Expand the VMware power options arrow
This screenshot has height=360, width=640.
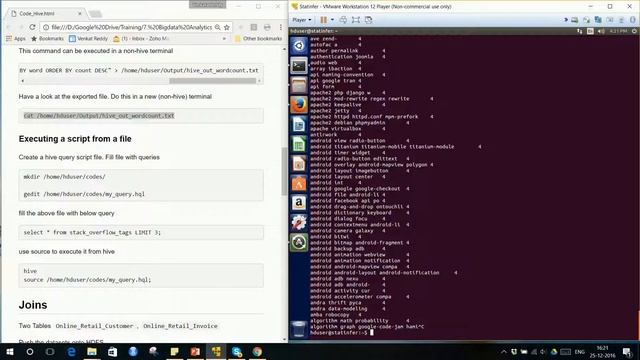tap(332, 20)
